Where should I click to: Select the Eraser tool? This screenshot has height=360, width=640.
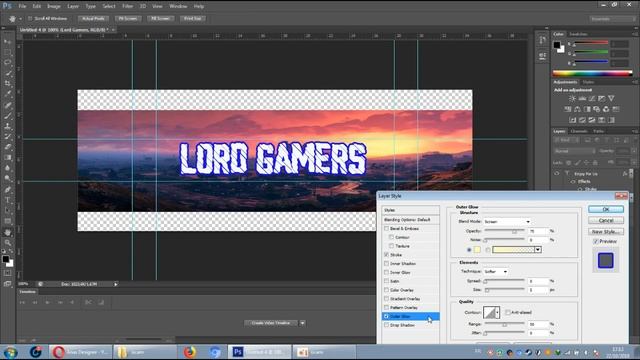point(7,147)
